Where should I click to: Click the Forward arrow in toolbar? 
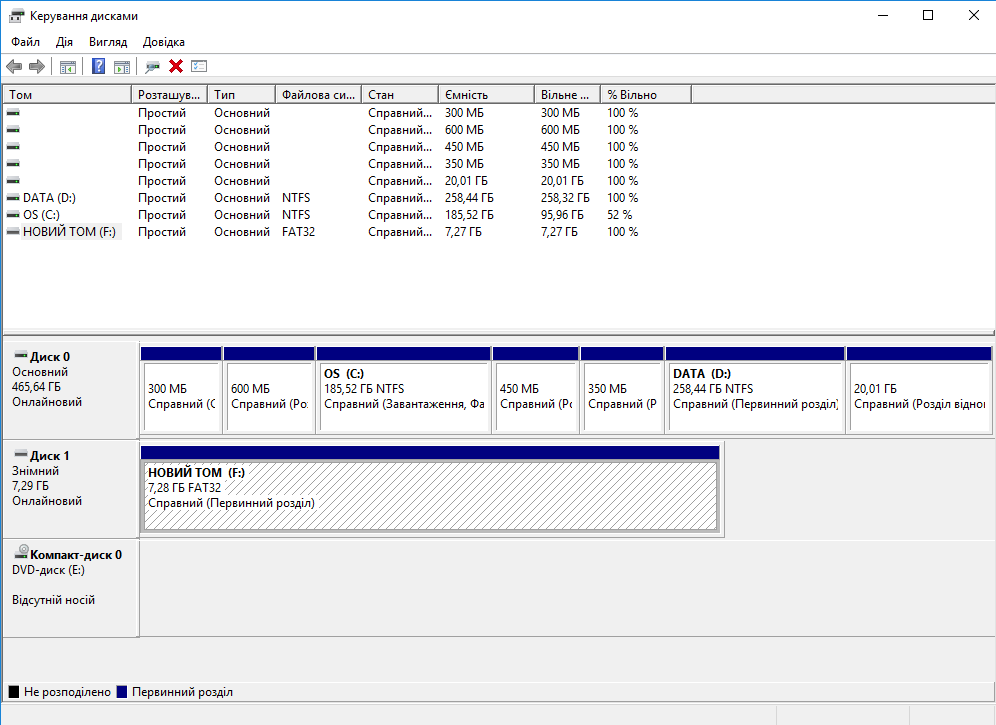pos(37,66)
